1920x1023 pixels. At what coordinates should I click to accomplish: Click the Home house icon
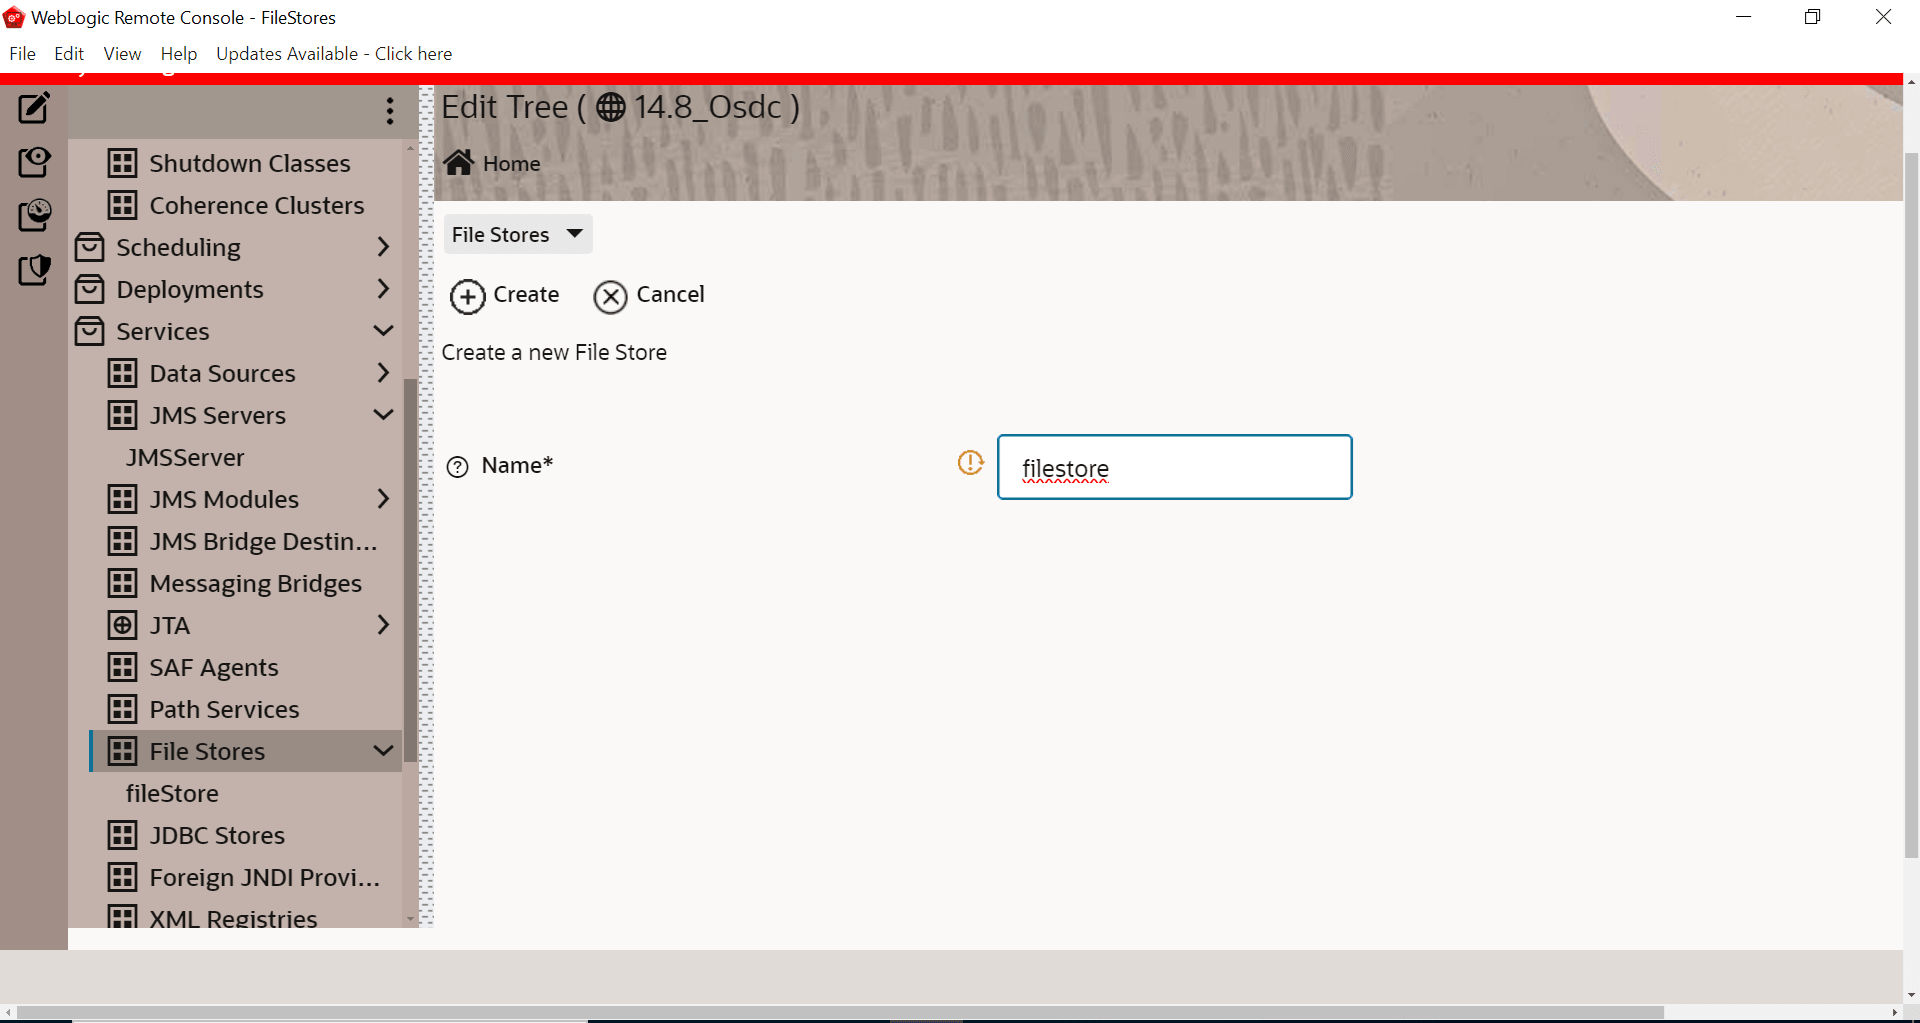pyautogui.click(x=459, y=162)
